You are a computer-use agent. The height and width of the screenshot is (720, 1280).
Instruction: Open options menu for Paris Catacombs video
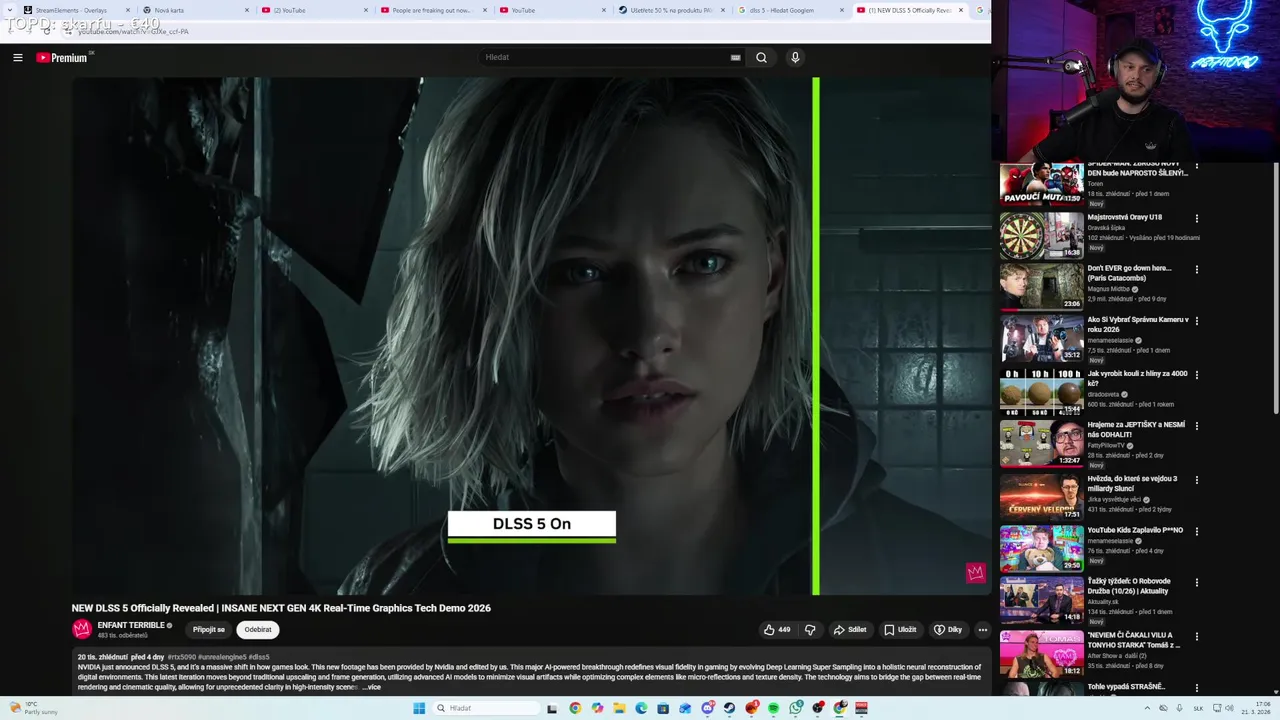pyautogui.click(x=1196, y=269)
